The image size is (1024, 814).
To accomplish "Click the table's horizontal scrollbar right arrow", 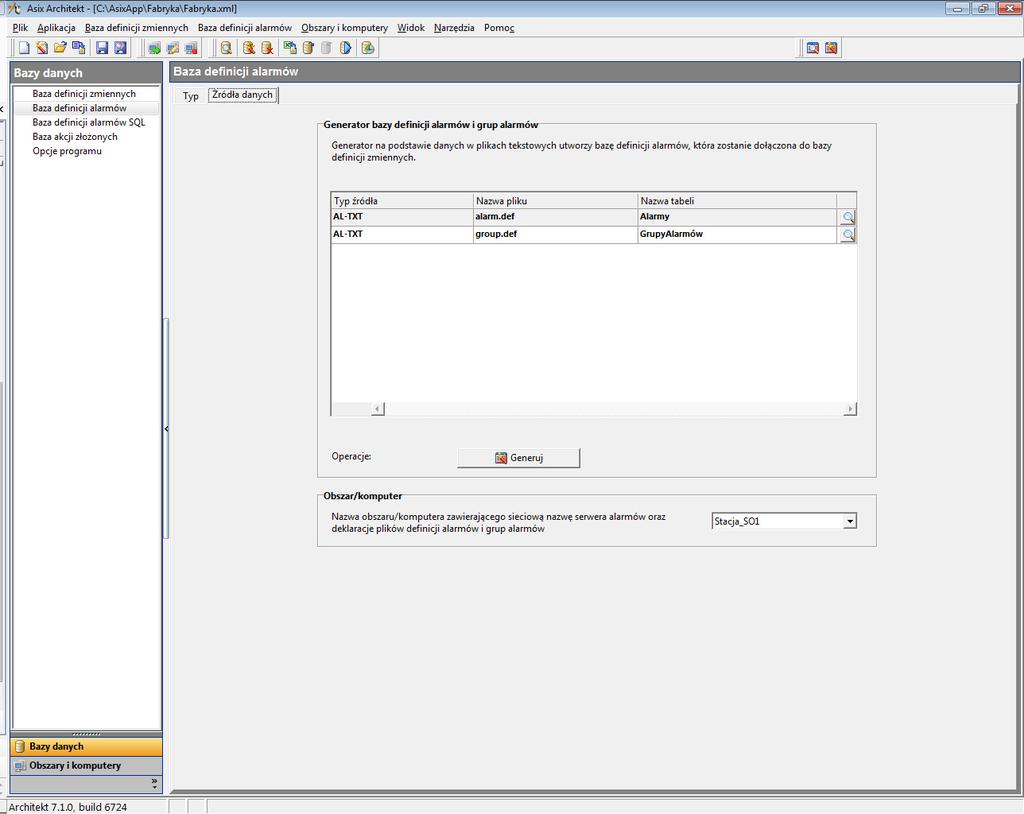I will tap(849, 409).
